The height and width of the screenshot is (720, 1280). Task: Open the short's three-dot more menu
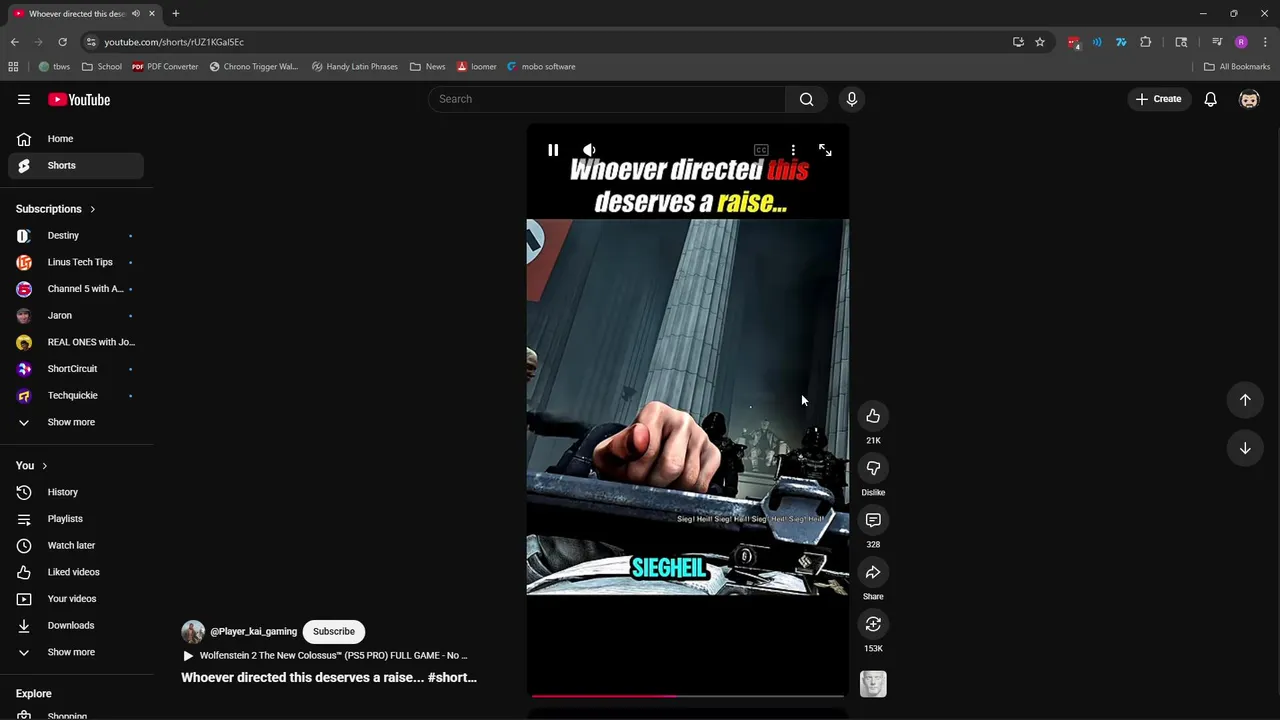(793, 150)
